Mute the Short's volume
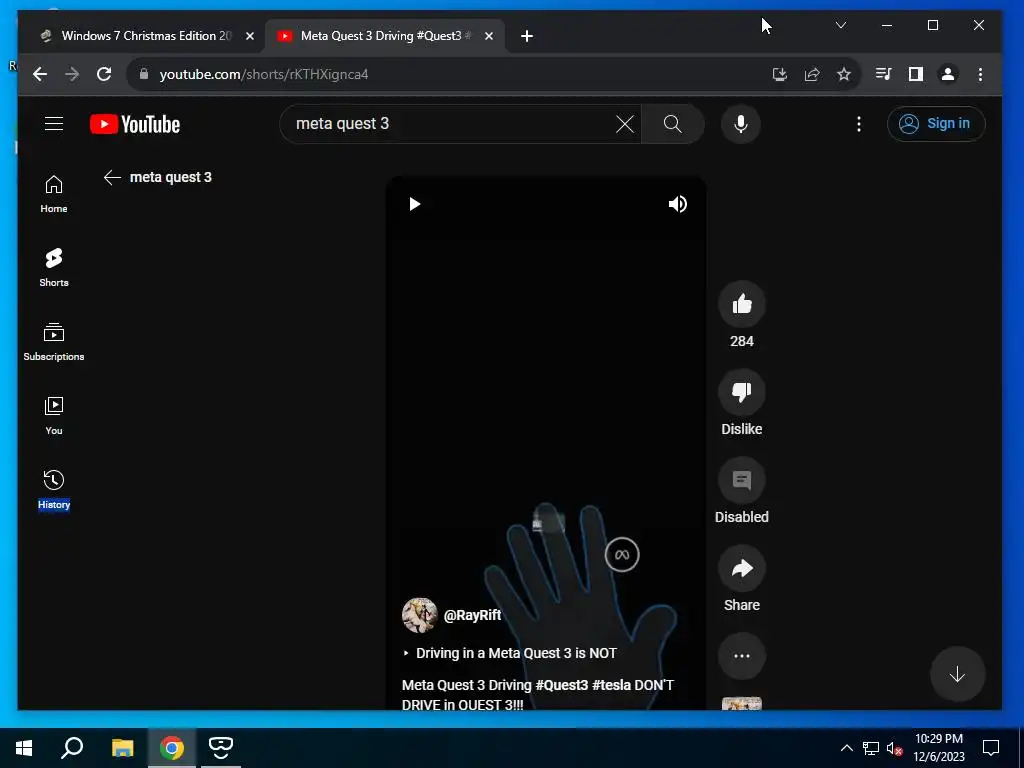 coord(678,204)
